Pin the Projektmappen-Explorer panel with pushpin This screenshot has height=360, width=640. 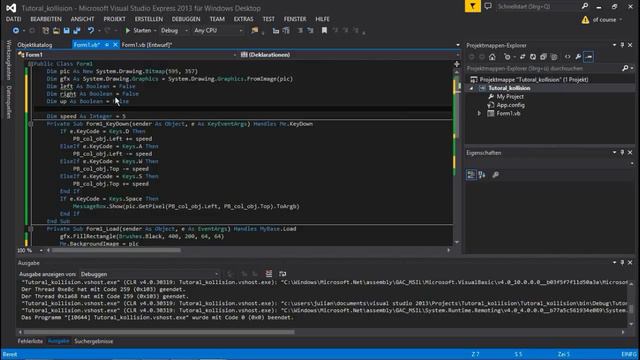click(622, 45)
